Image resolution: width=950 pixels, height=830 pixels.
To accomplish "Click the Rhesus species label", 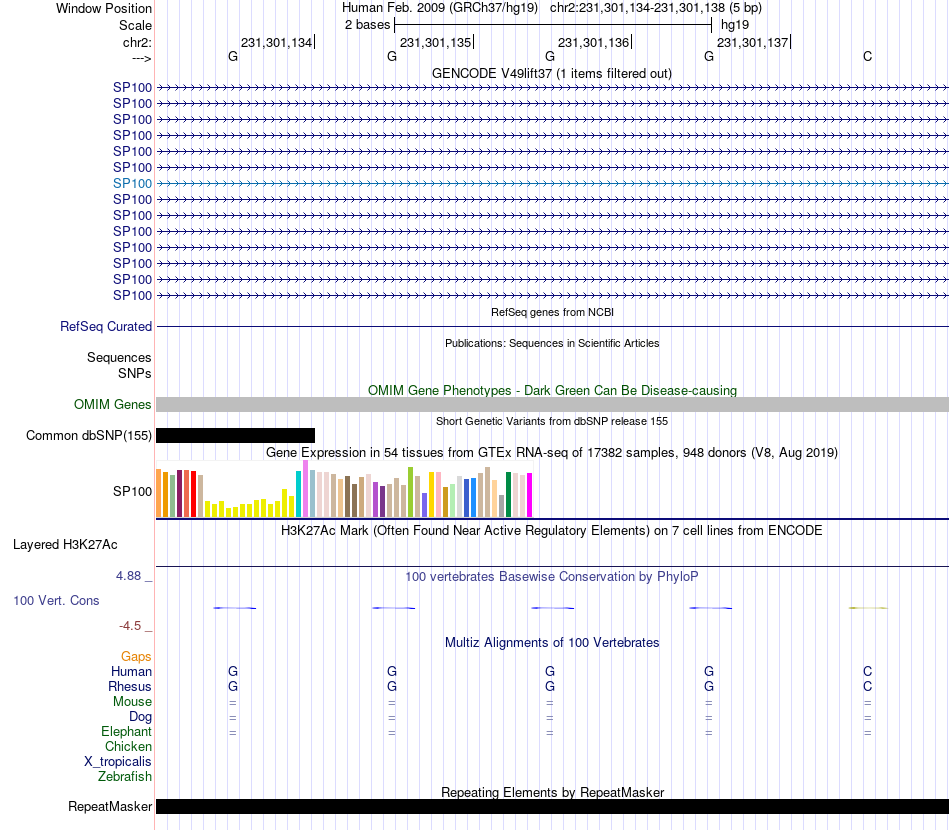I will tap(130, 686).
